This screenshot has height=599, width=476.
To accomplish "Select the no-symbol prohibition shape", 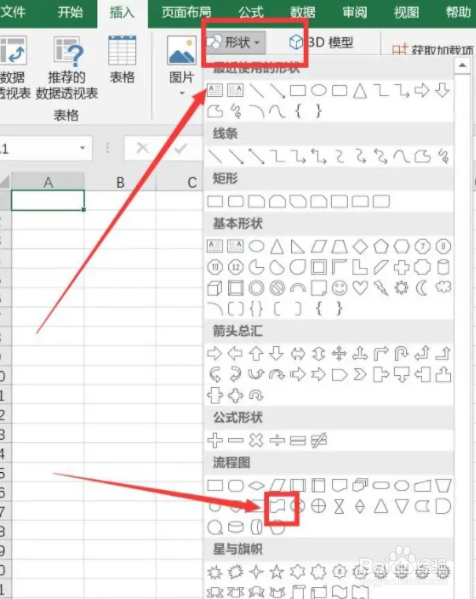I will pos(277,288).
